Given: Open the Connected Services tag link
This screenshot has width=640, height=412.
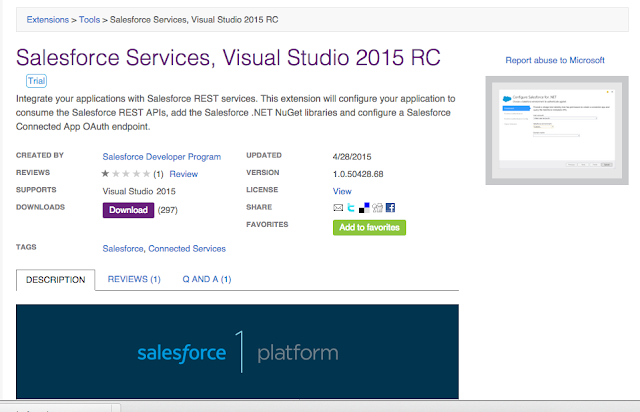Looking at the screenshot, I should click(x=187, y=248).
